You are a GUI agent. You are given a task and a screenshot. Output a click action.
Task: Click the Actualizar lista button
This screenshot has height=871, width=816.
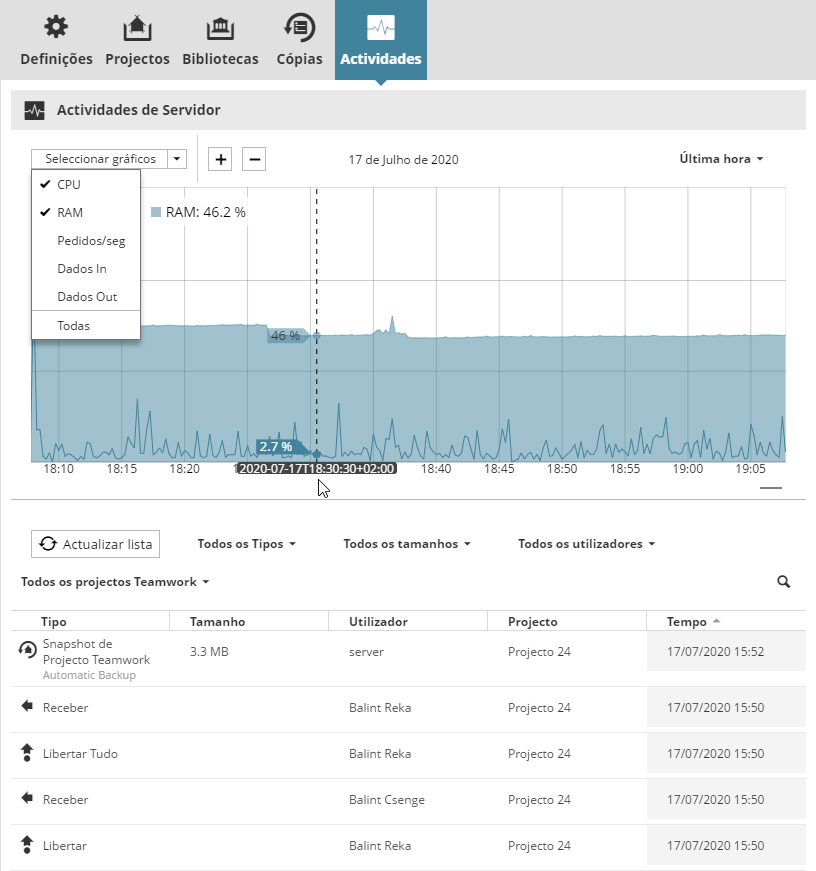click(x=96, y=544)
